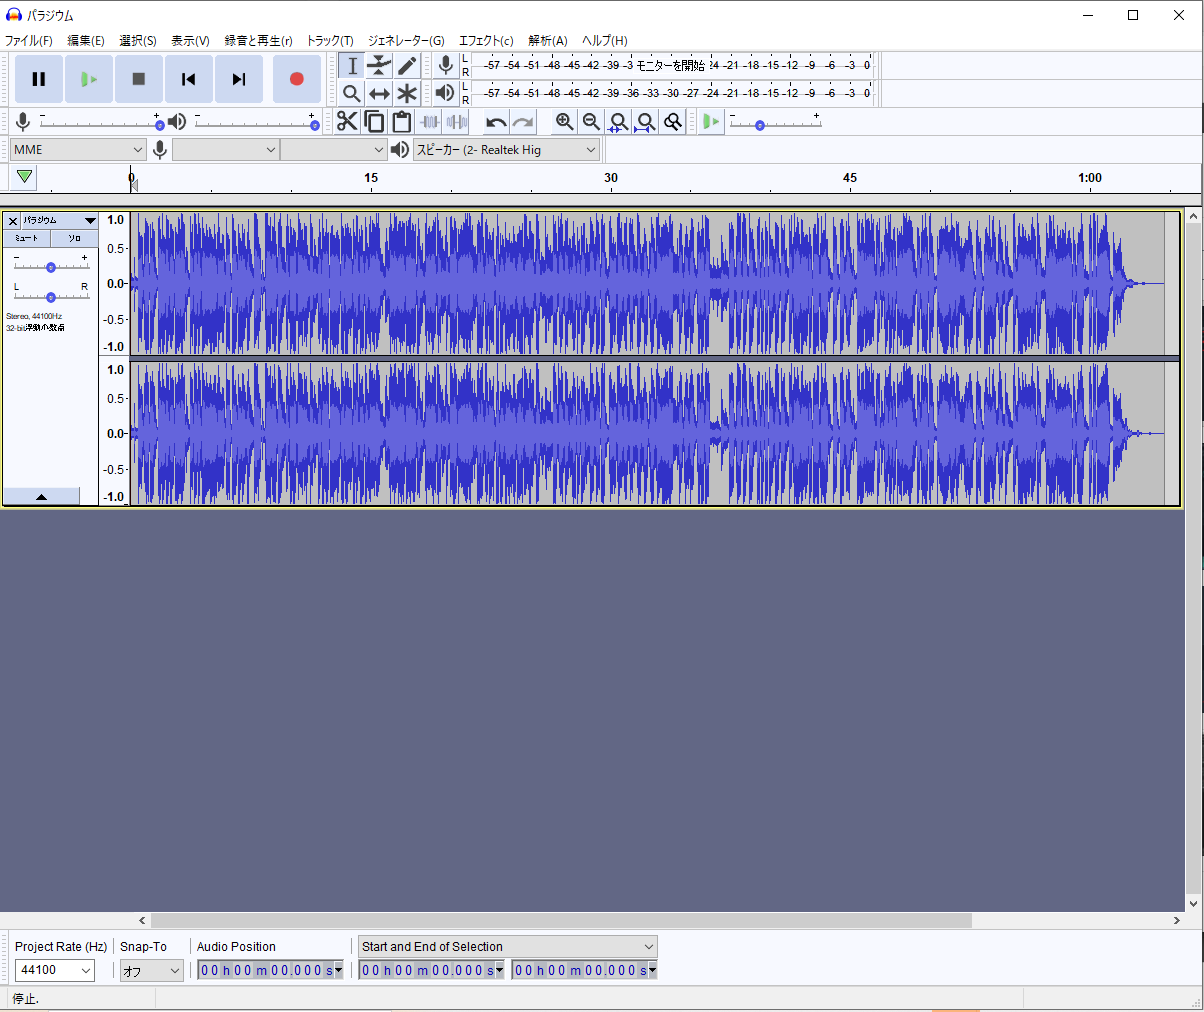Cut selection with the scissors icon

[347, 122]
